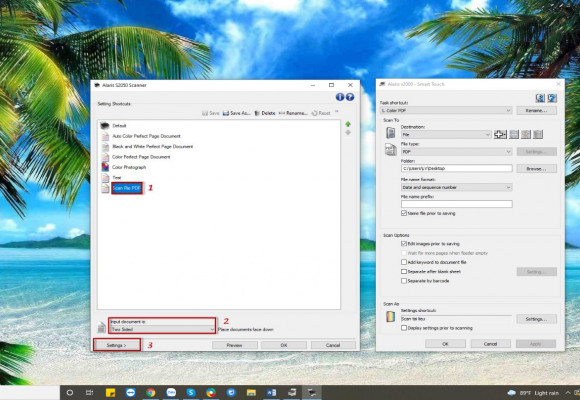Click the delete destination trash icon
The image size is (580, 400).
coord(538,134)
